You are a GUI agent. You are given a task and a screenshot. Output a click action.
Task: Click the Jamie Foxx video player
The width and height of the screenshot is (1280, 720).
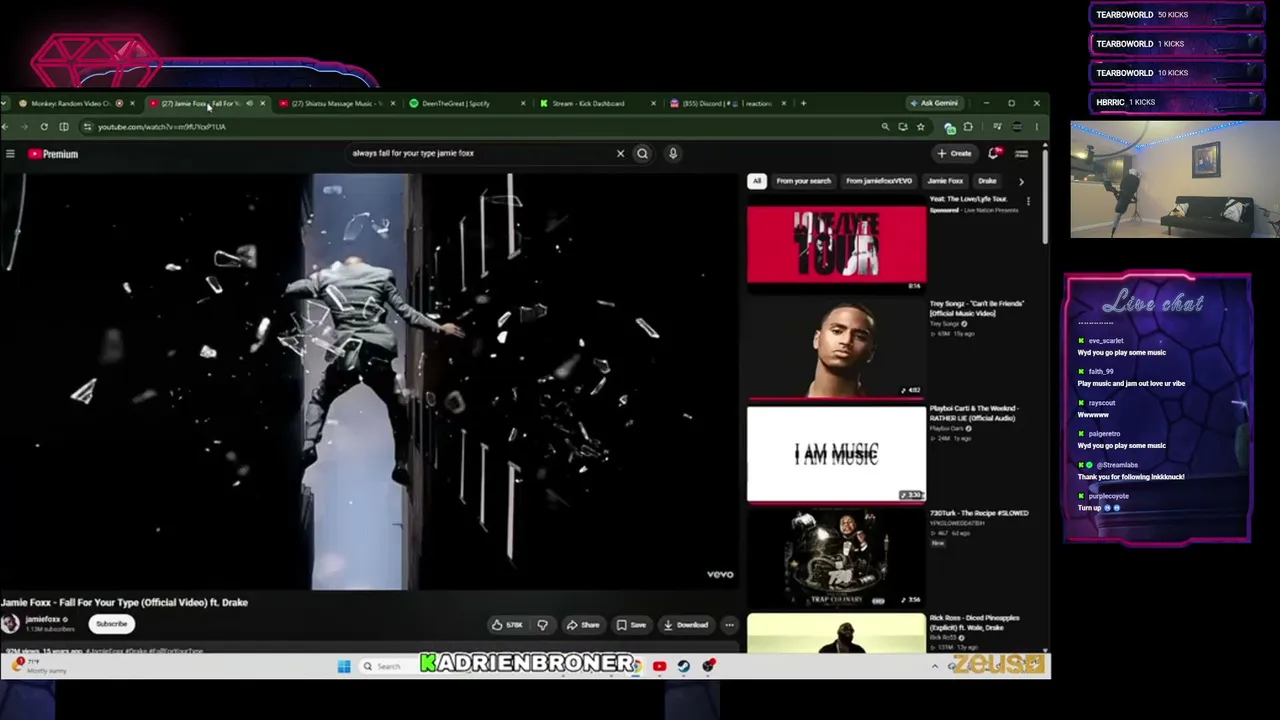368,382
